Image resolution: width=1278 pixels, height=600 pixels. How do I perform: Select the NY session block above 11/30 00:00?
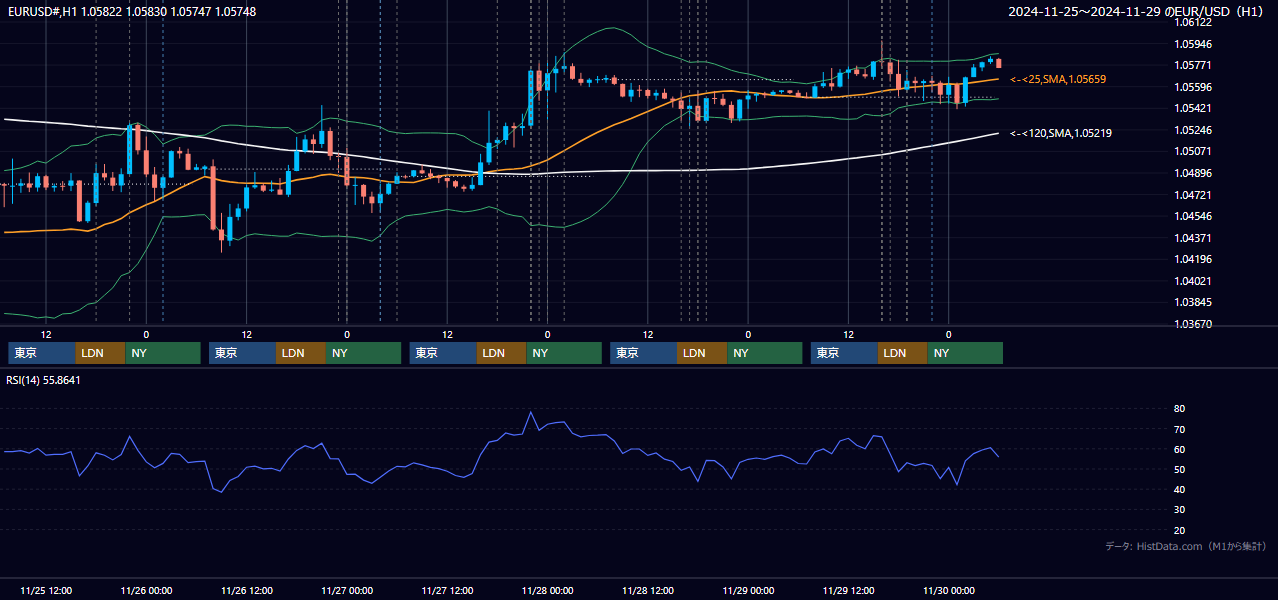tap(965, 353)
